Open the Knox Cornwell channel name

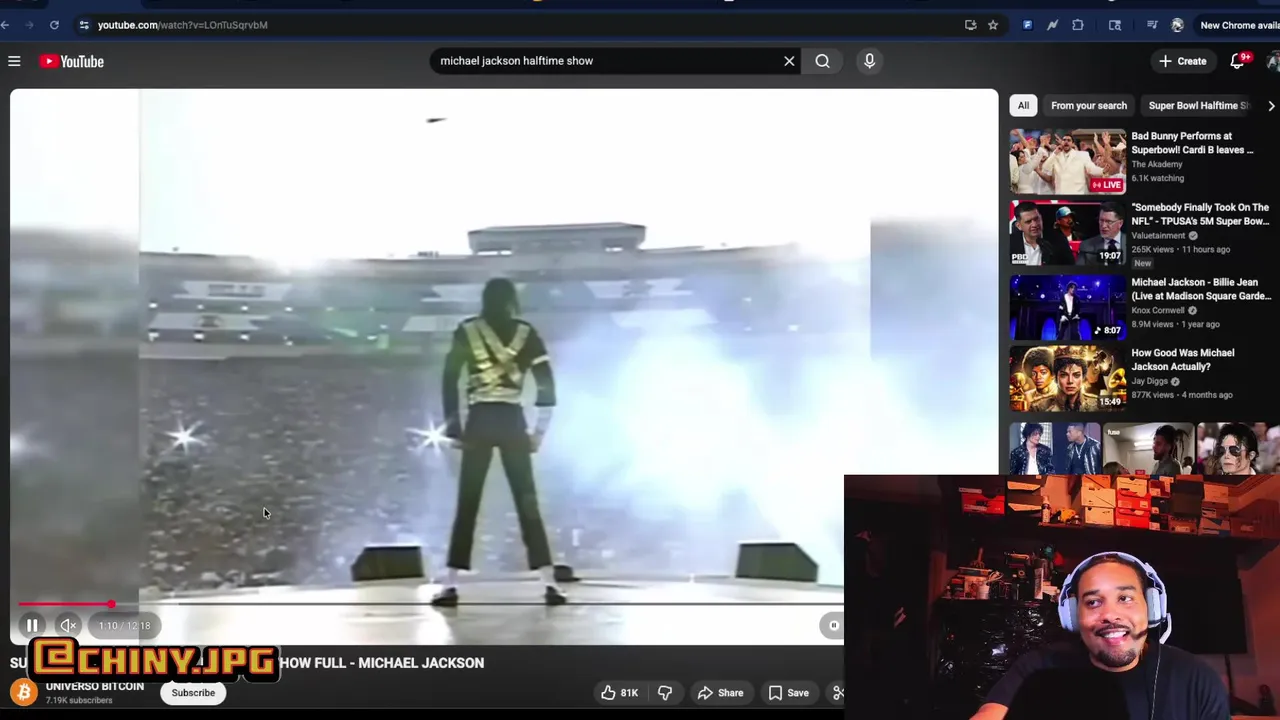[x=1158, y=311]
